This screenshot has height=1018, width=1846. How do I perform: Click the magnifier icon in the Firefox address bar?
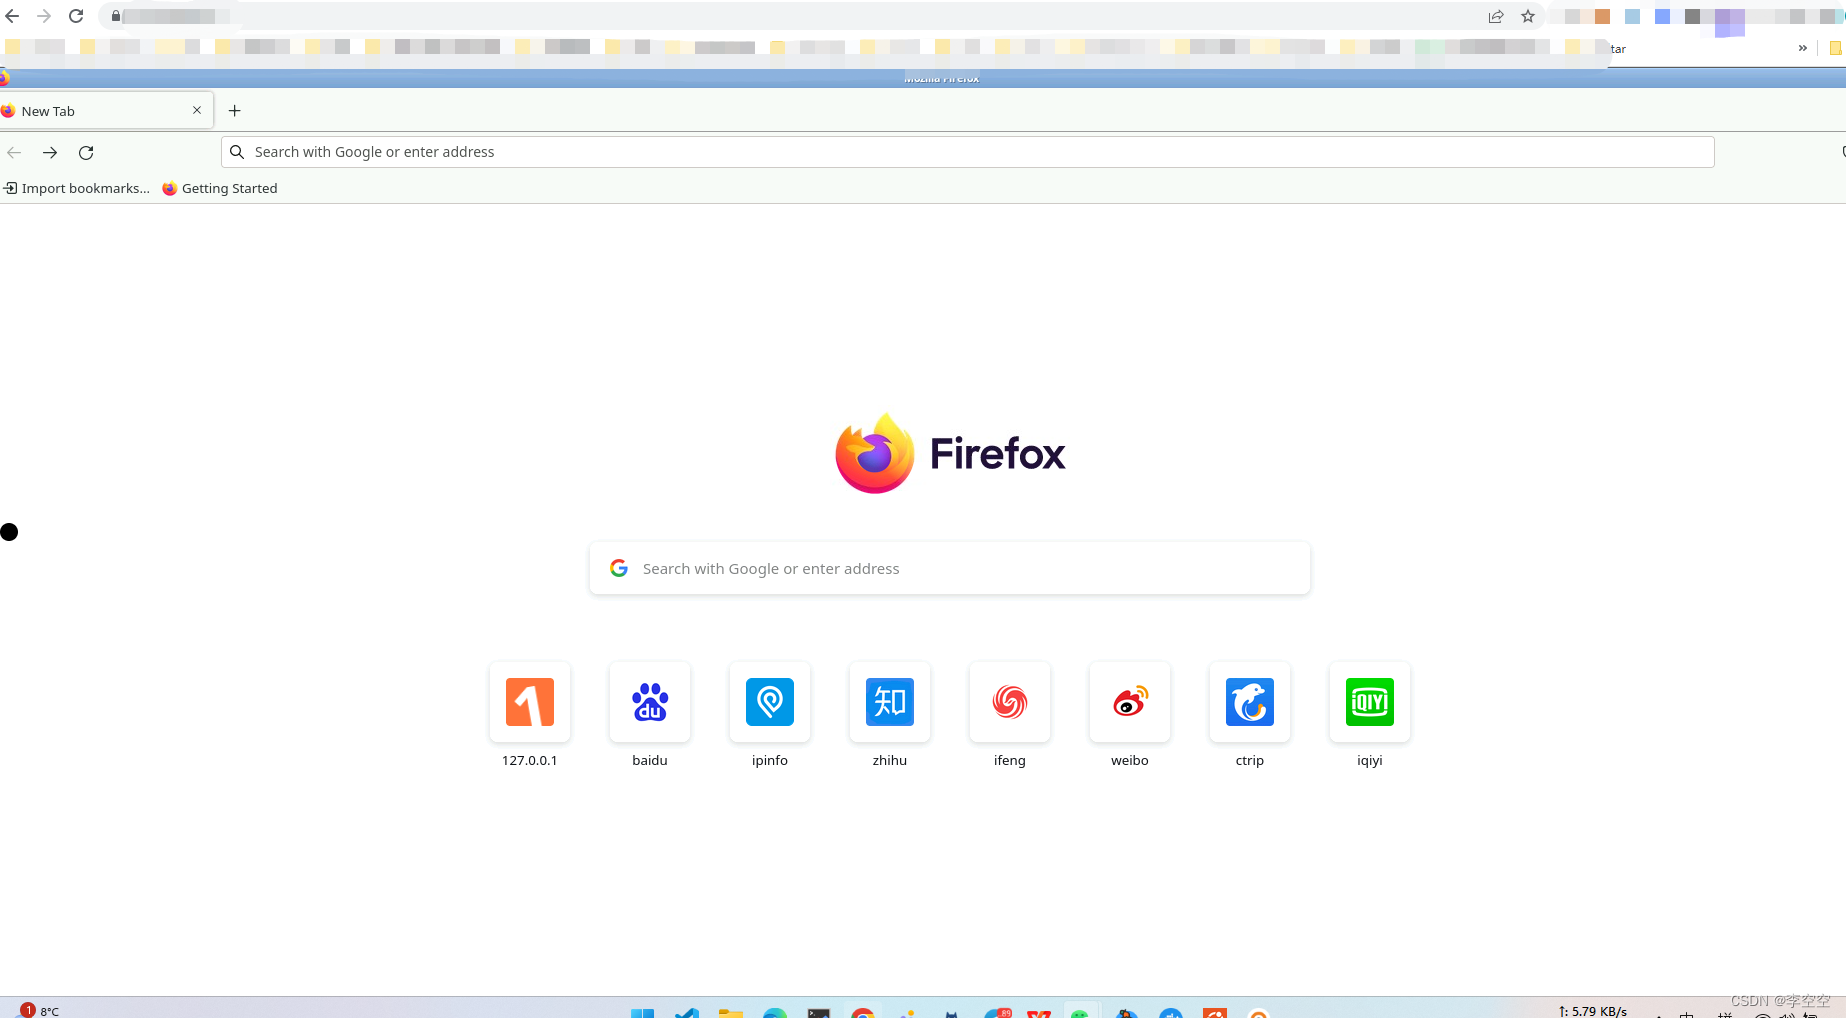pos(237,152)
